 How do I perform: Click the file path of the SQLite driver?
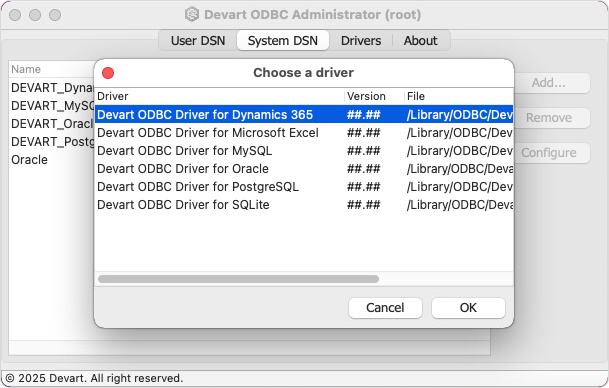coord(459,205)
